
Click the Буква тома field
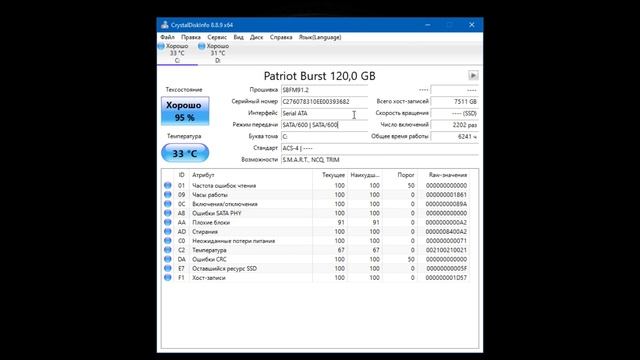coord(324,136)
